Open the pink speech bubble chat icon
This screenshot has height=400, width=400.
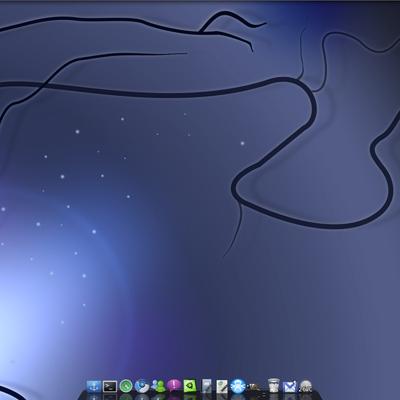pyautogui.click(x=174, y=386)
